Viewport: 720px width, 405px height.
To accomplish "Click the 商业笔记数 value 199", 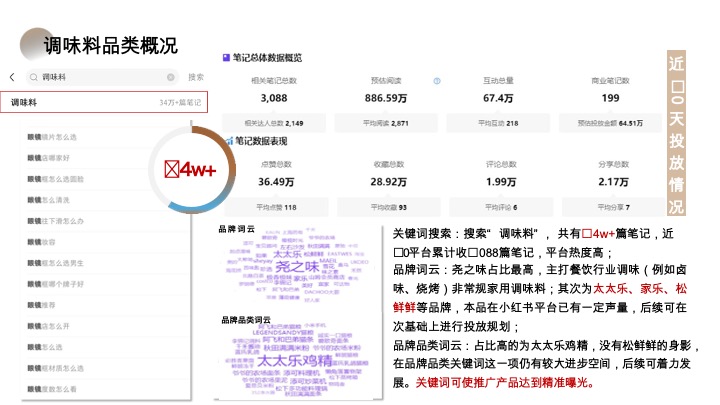I will (610, 98).
